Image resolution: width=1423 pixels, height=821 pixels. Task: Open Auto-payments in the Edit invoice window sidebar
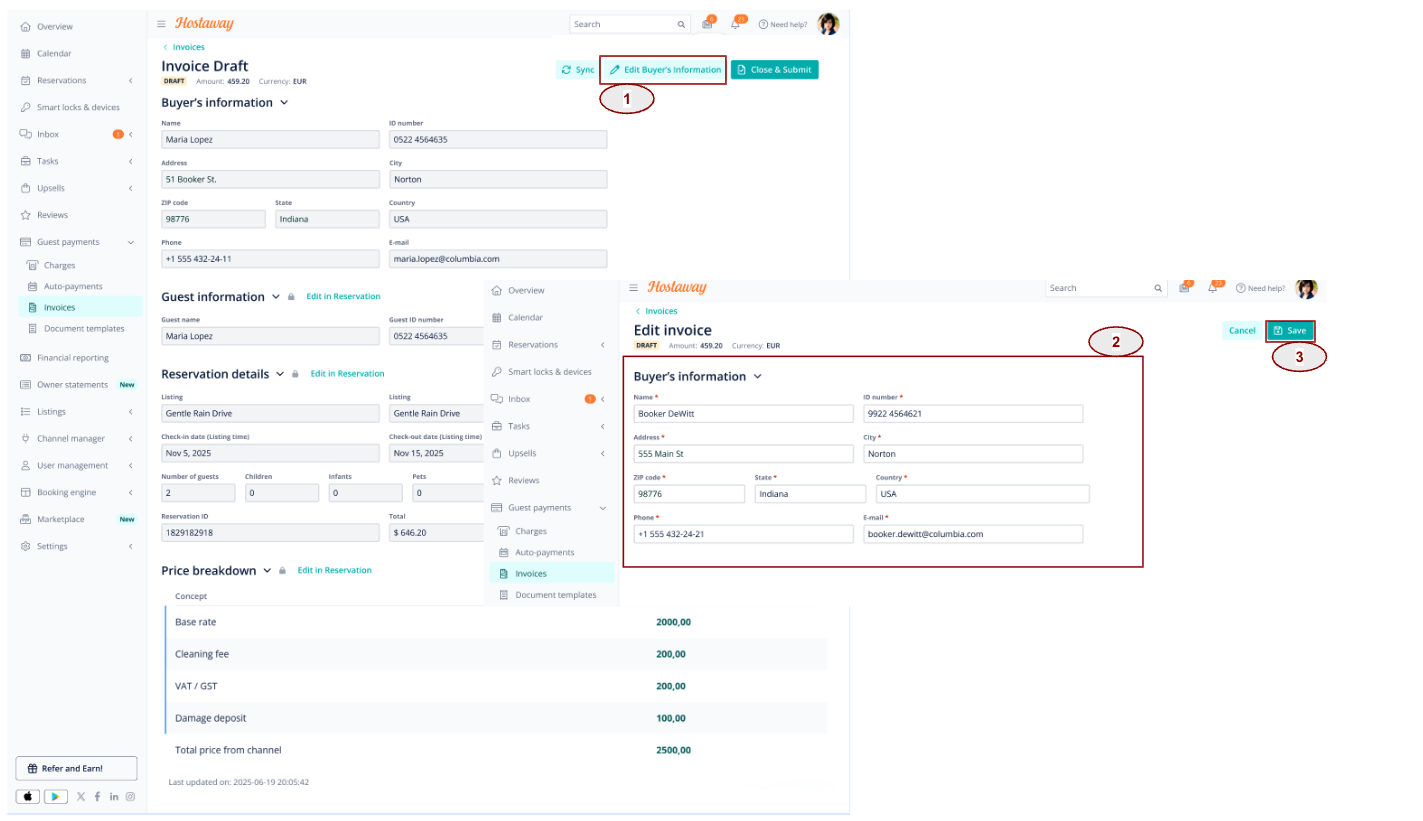(x=544, y=552)
